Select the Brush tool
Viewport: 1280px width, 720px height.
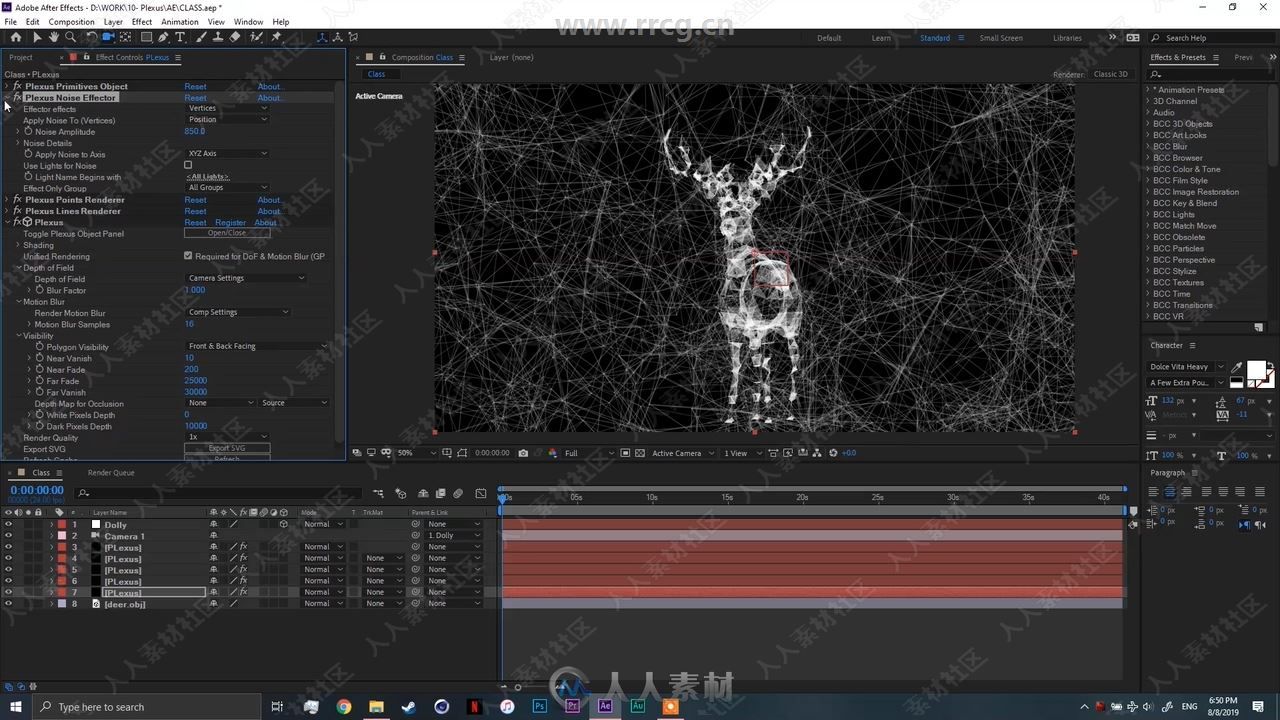coord(202,37)
